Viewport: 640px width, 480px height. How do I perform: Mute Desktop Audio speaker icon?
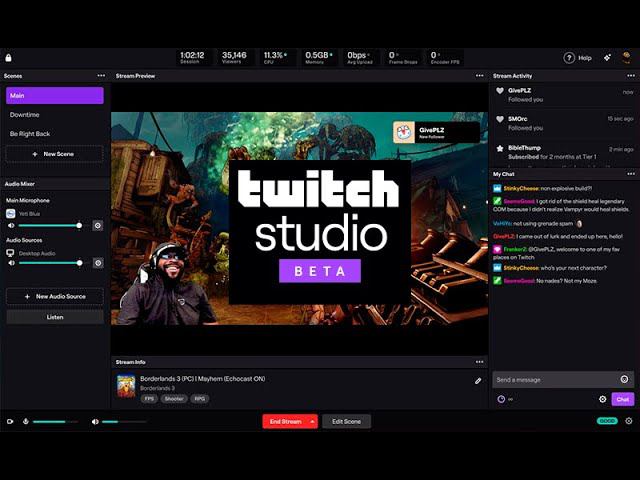coord(11,263)
